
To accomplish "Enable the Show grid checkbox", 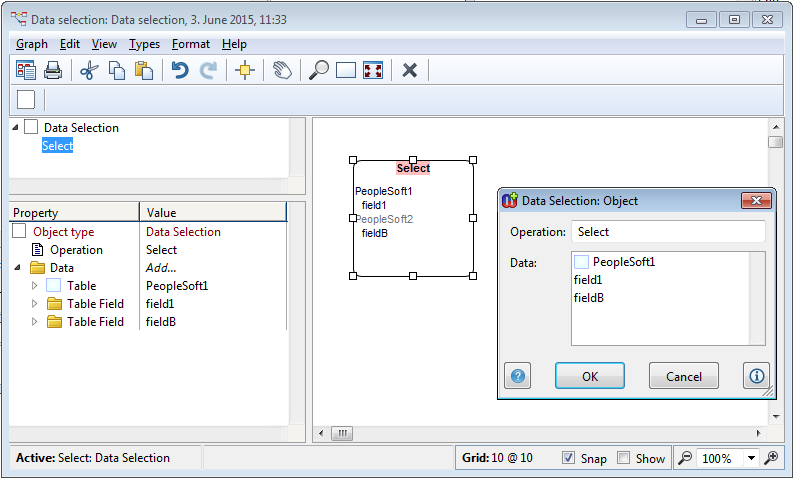I will (624, 458).
